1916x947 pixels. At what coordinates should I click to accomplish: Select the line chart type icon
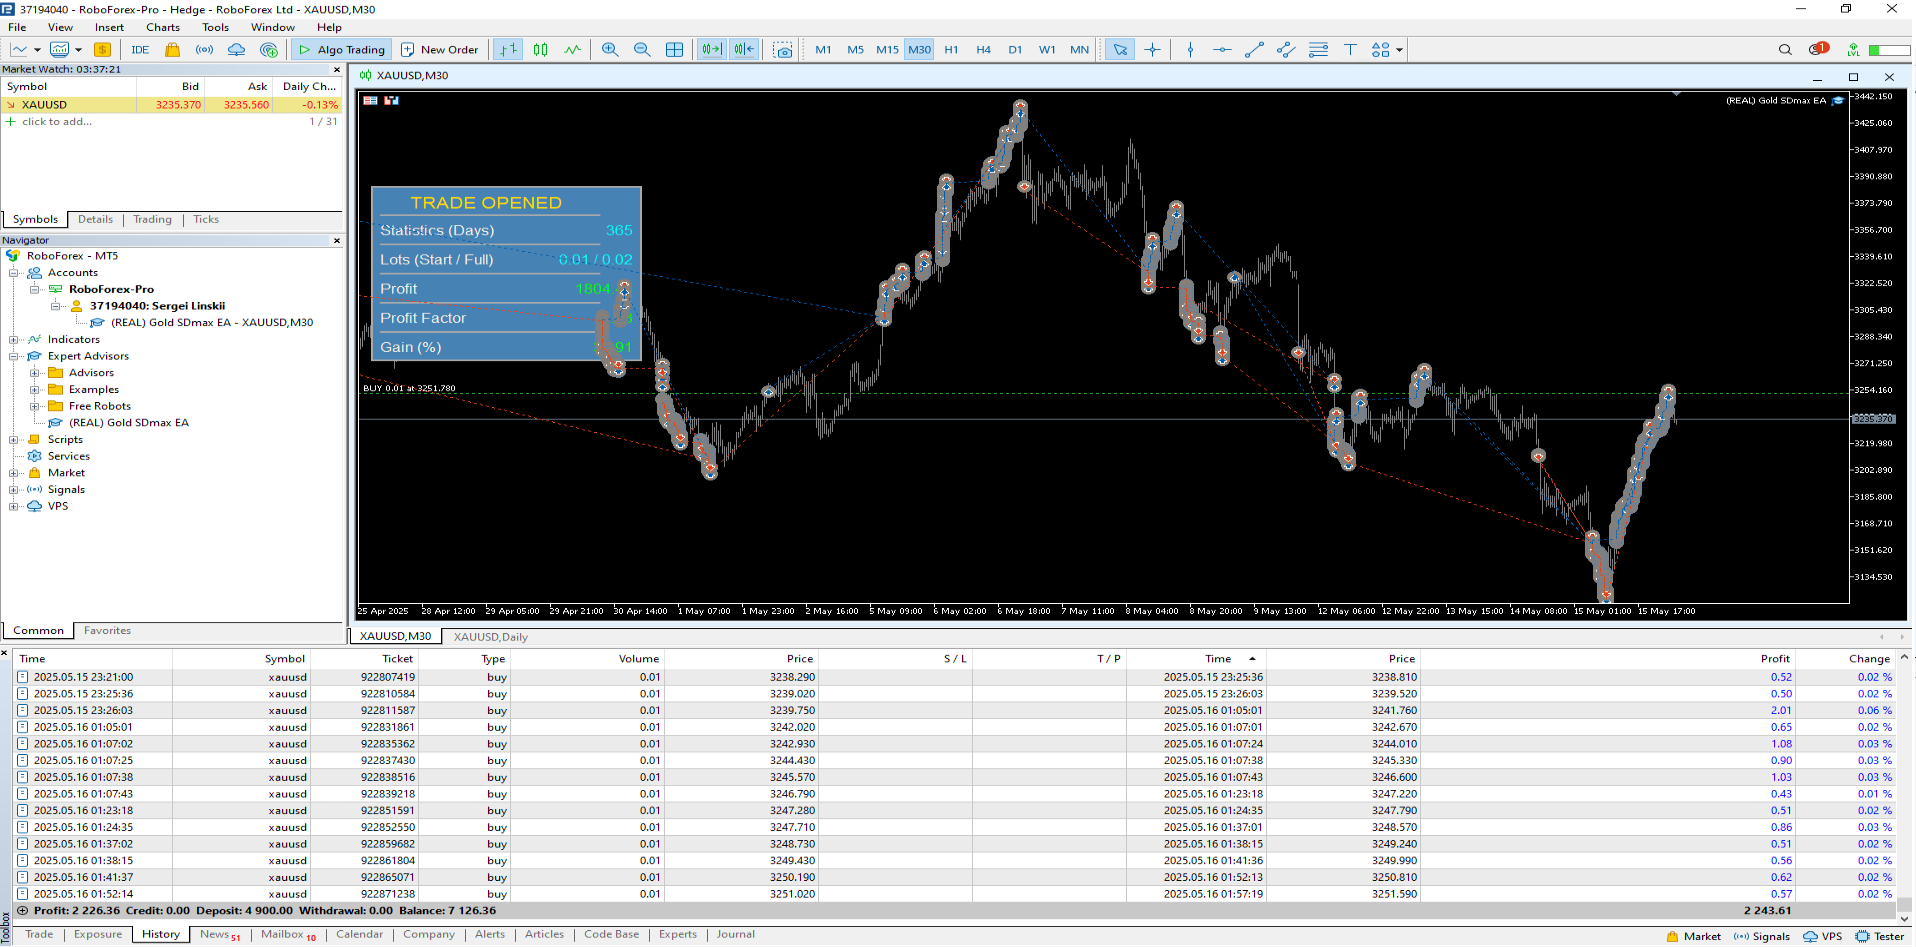point(572,49)
